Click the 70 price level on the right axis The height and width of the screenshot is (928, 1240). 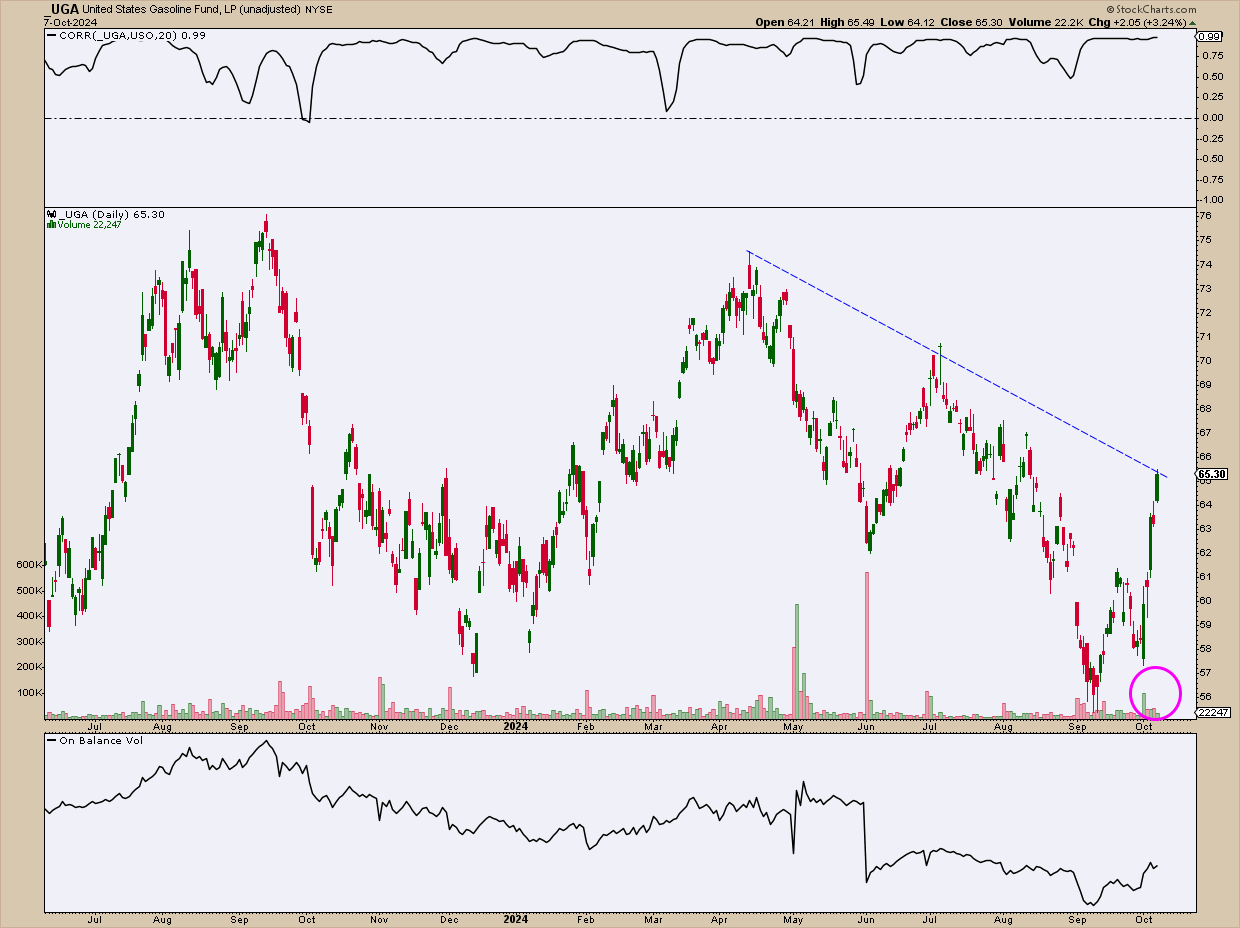[x=1205, y=360]
